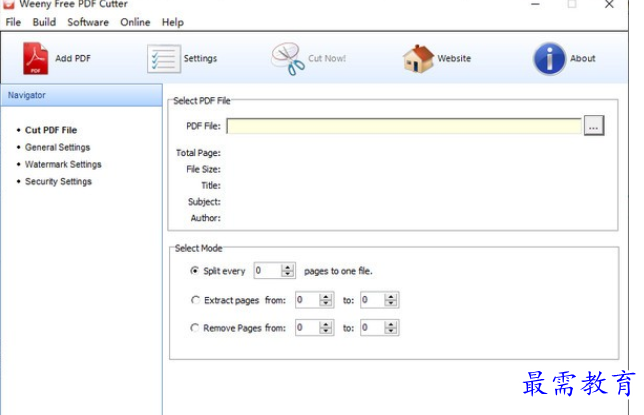Viewport: 644px width, 415px height.
Task: Decrease the Extract pages 'to' value
Action: (391, 304)
